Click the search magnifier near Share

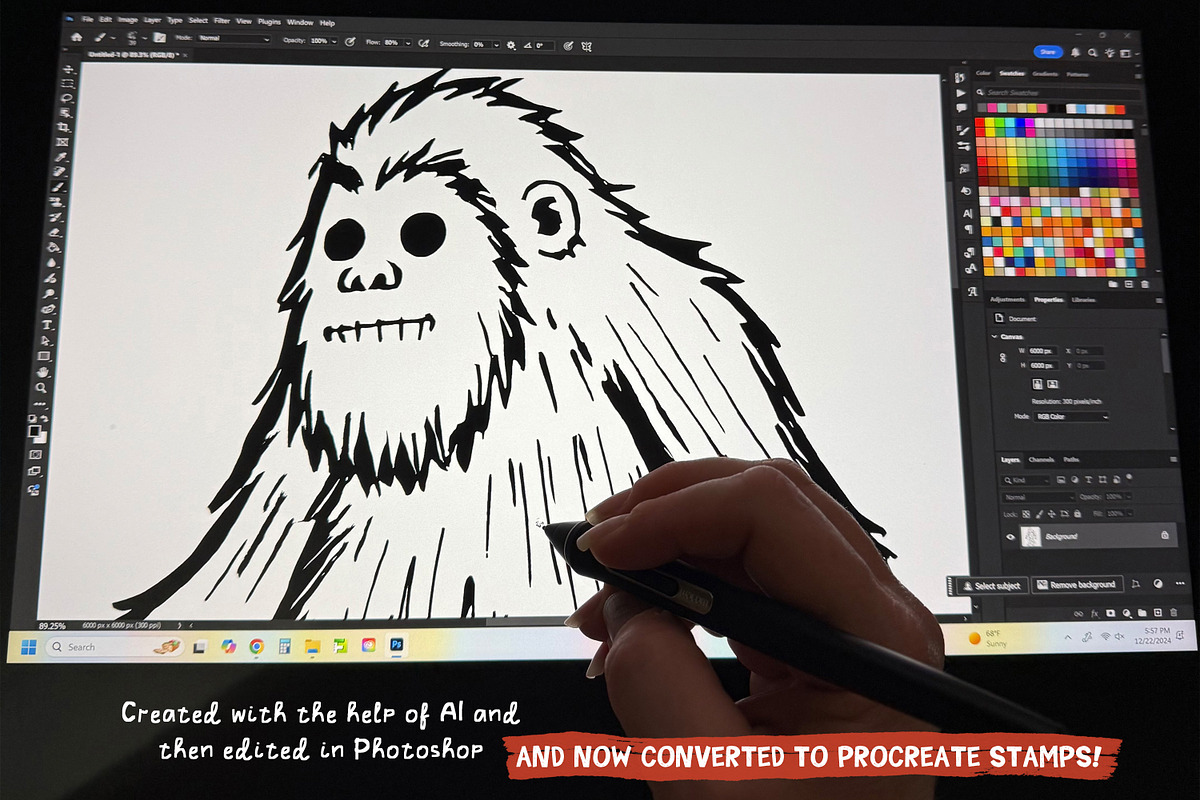point(1093,52)
